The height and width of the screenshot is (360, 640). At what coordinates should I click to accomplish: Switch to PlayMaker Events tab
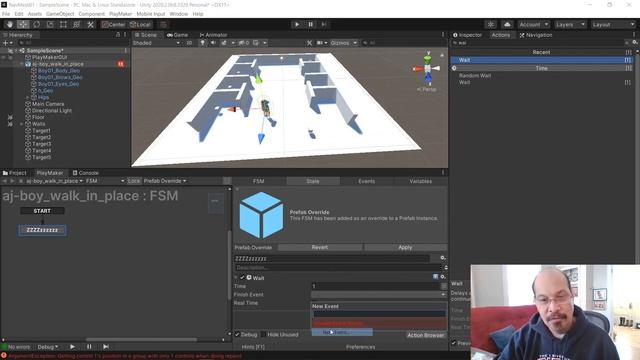point(367,181)
